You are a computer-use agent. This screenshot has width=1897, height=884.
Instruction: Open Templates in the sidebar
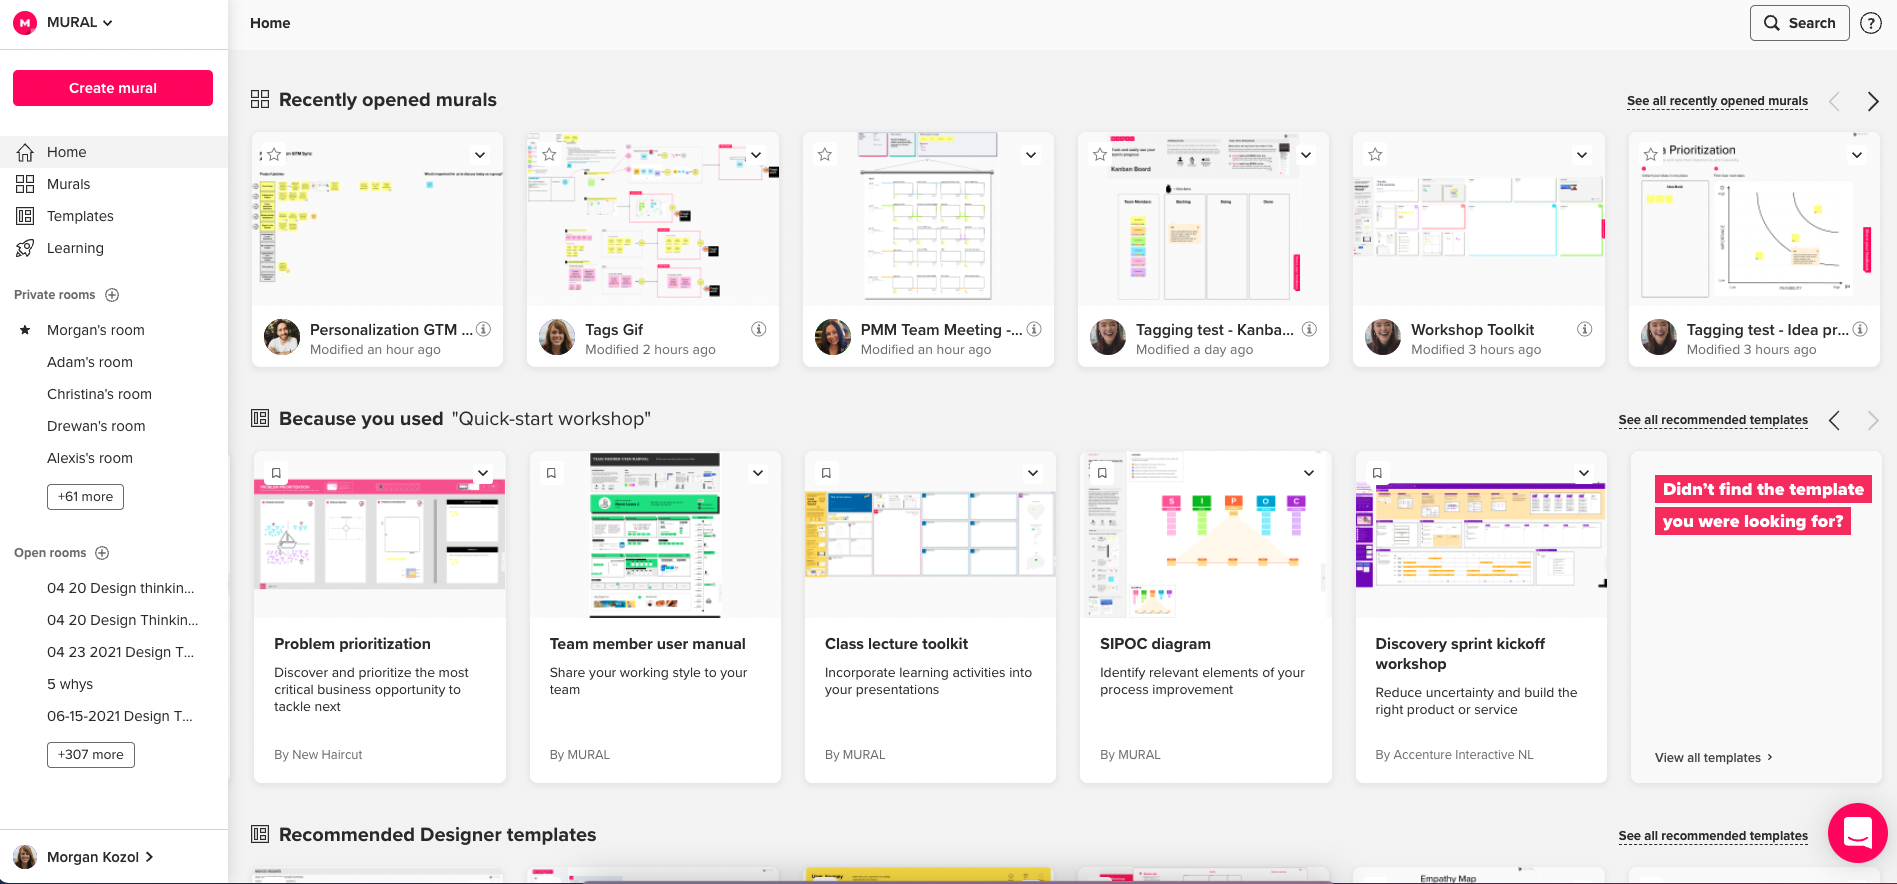pos(114,216)
